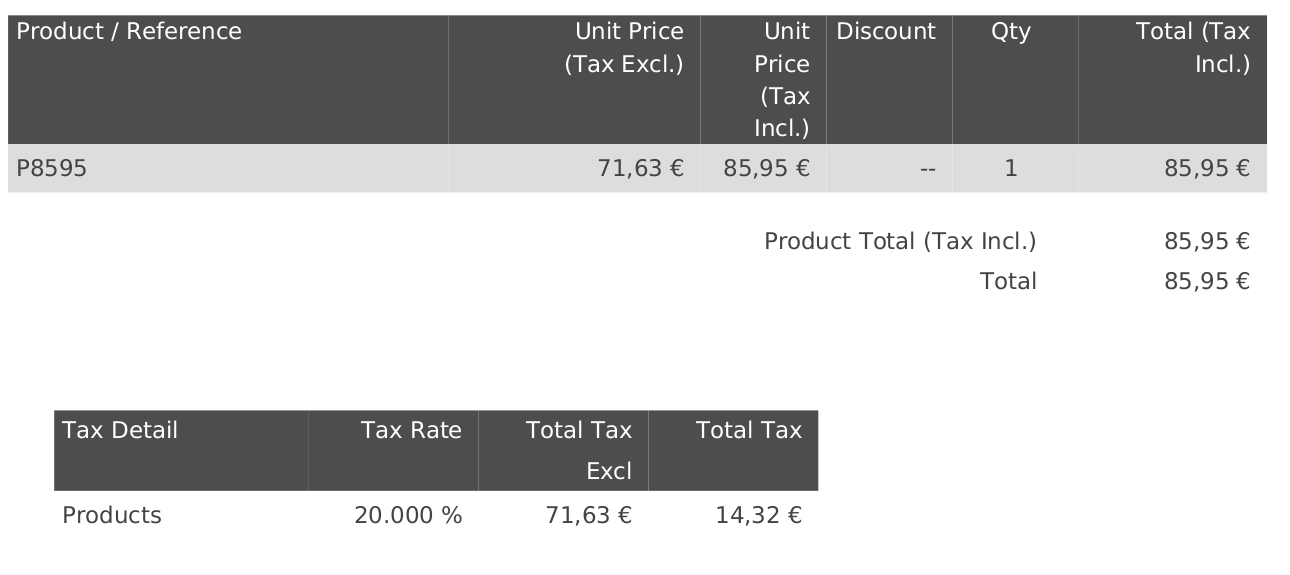Click the Total Tax Excl header

click(x=579, y=450)
